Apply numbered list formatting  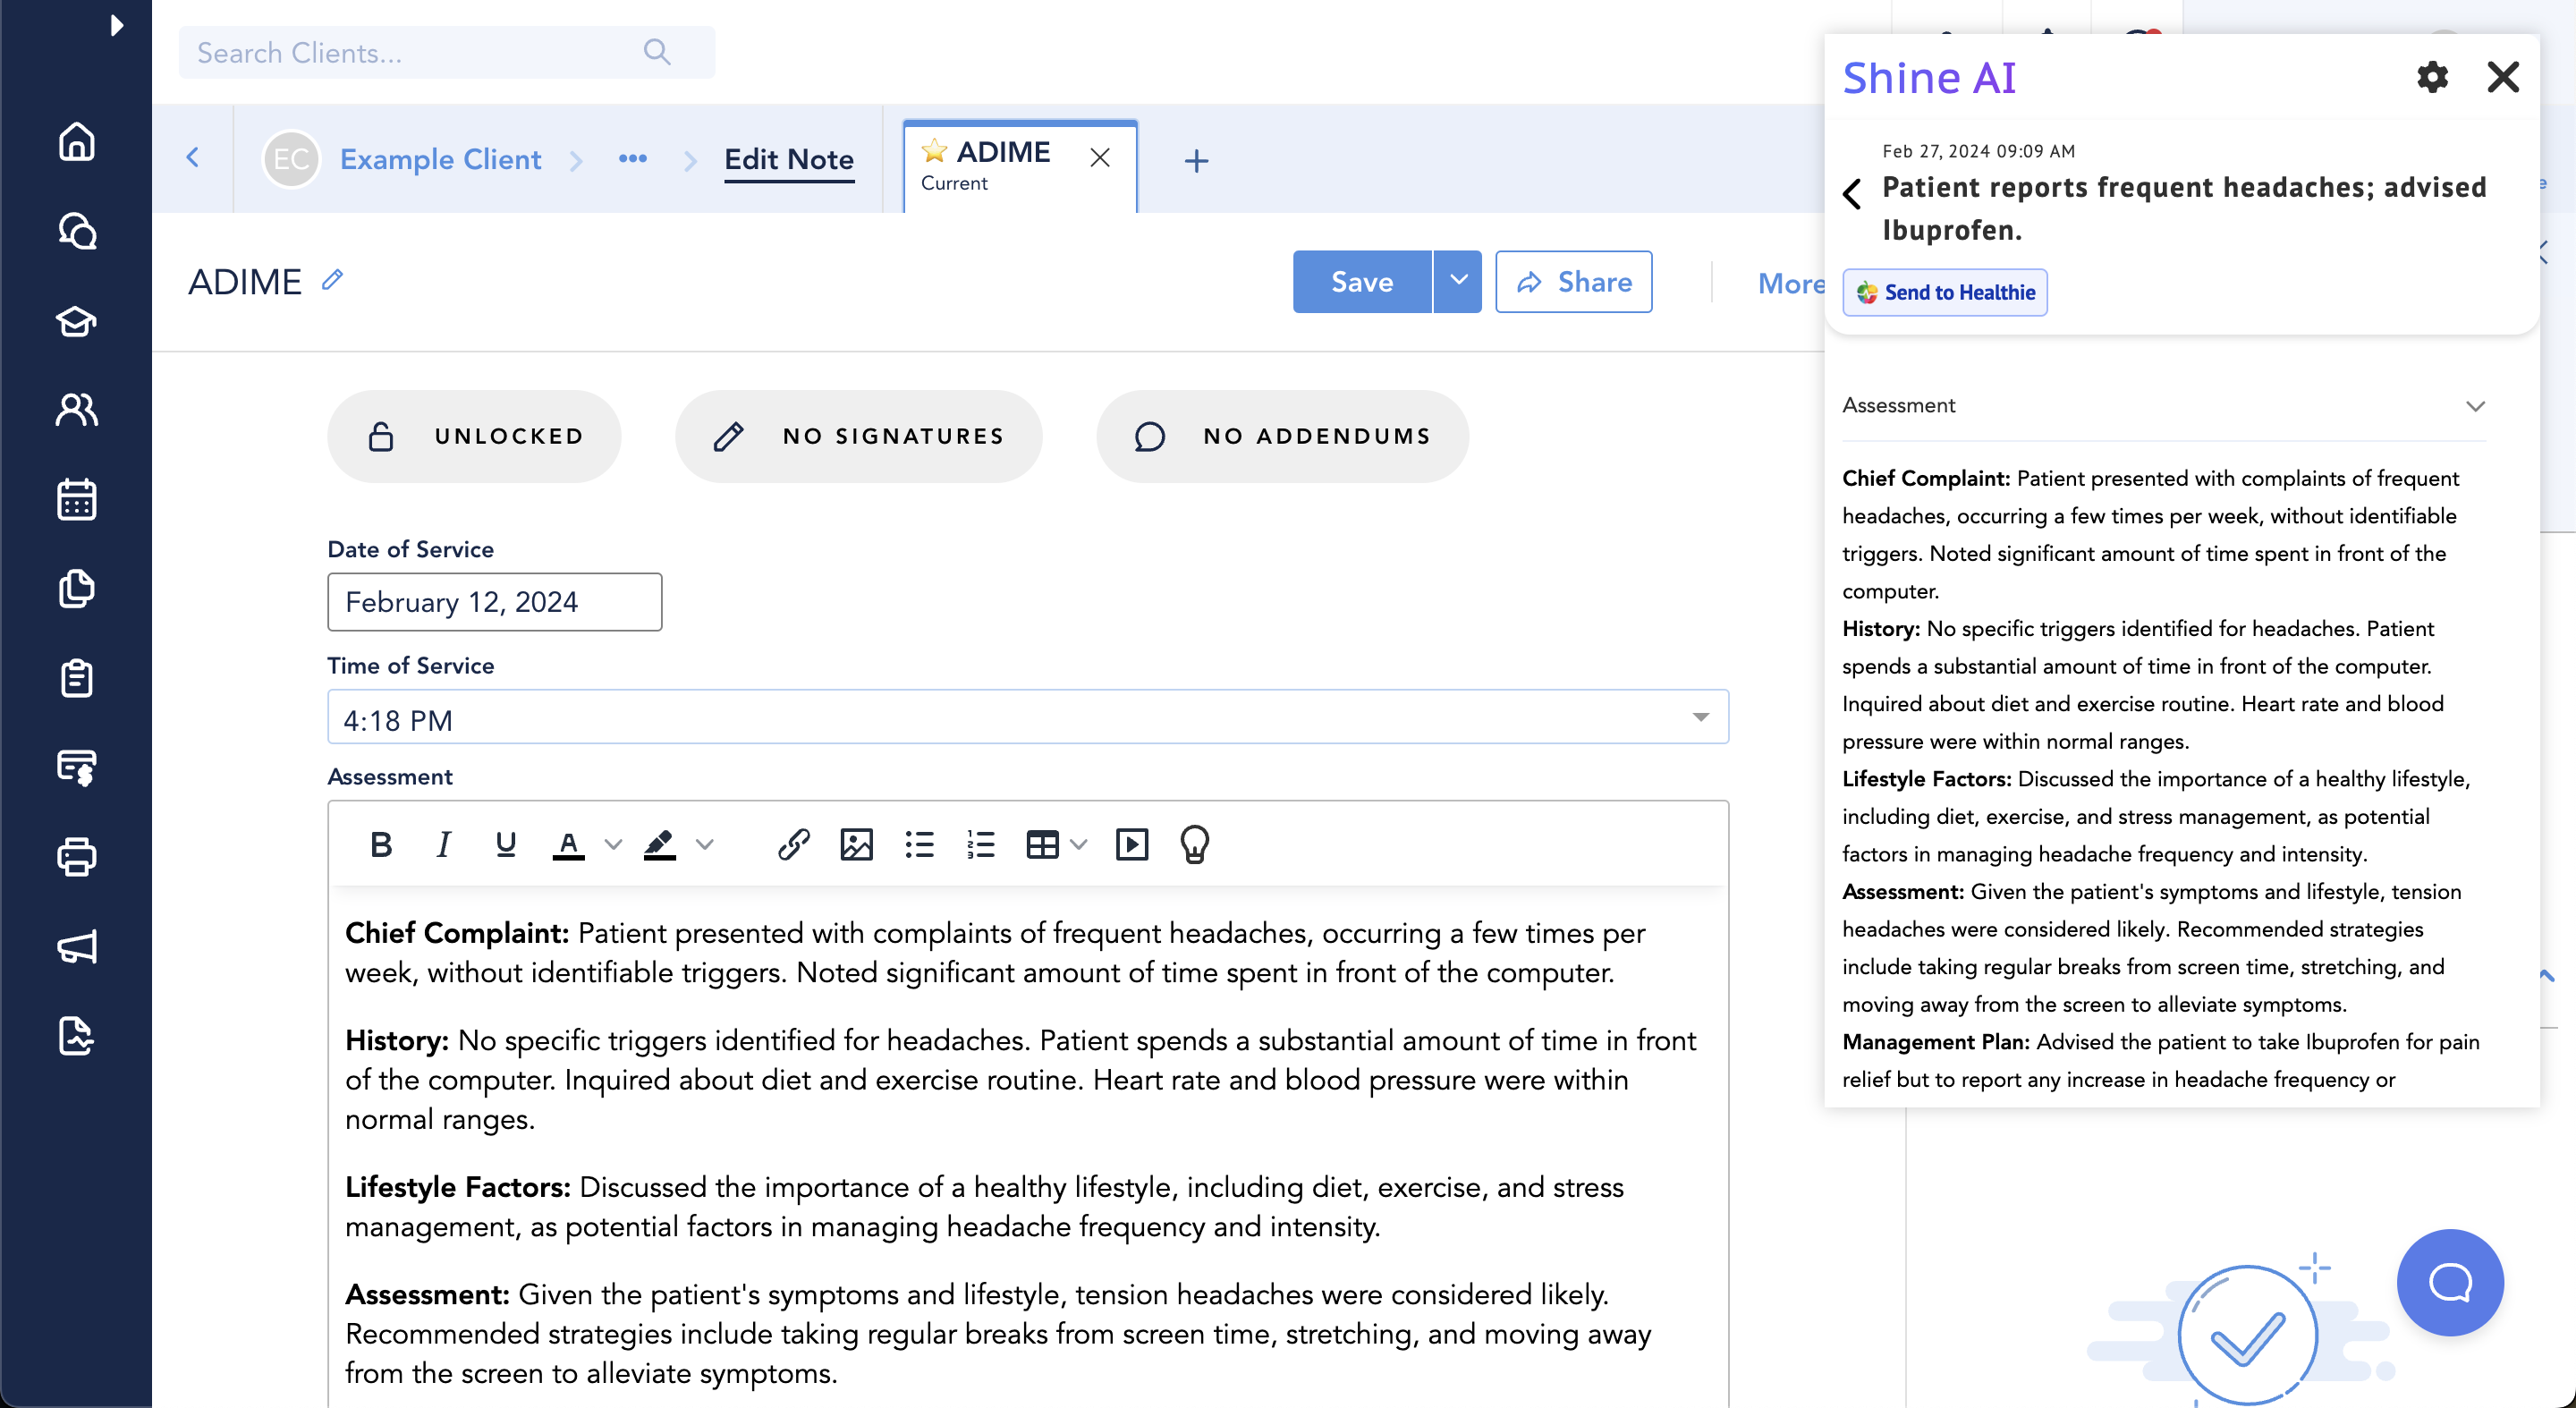point(981,845)
